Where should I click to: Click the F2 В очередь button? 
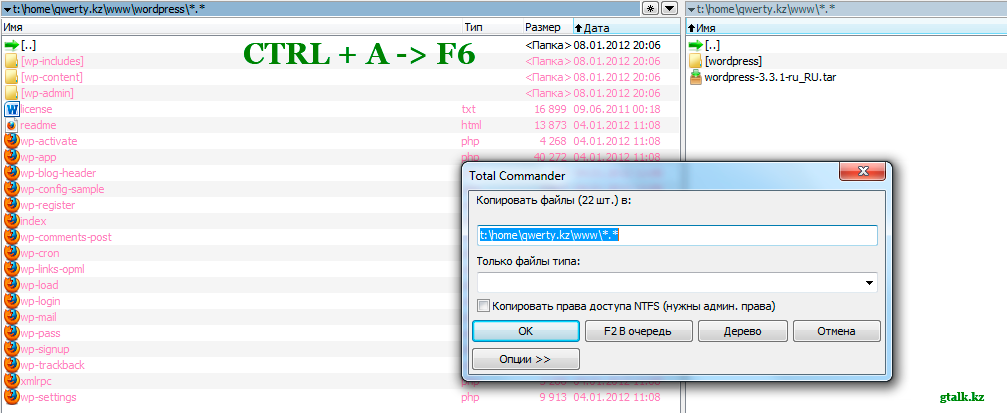638,331
